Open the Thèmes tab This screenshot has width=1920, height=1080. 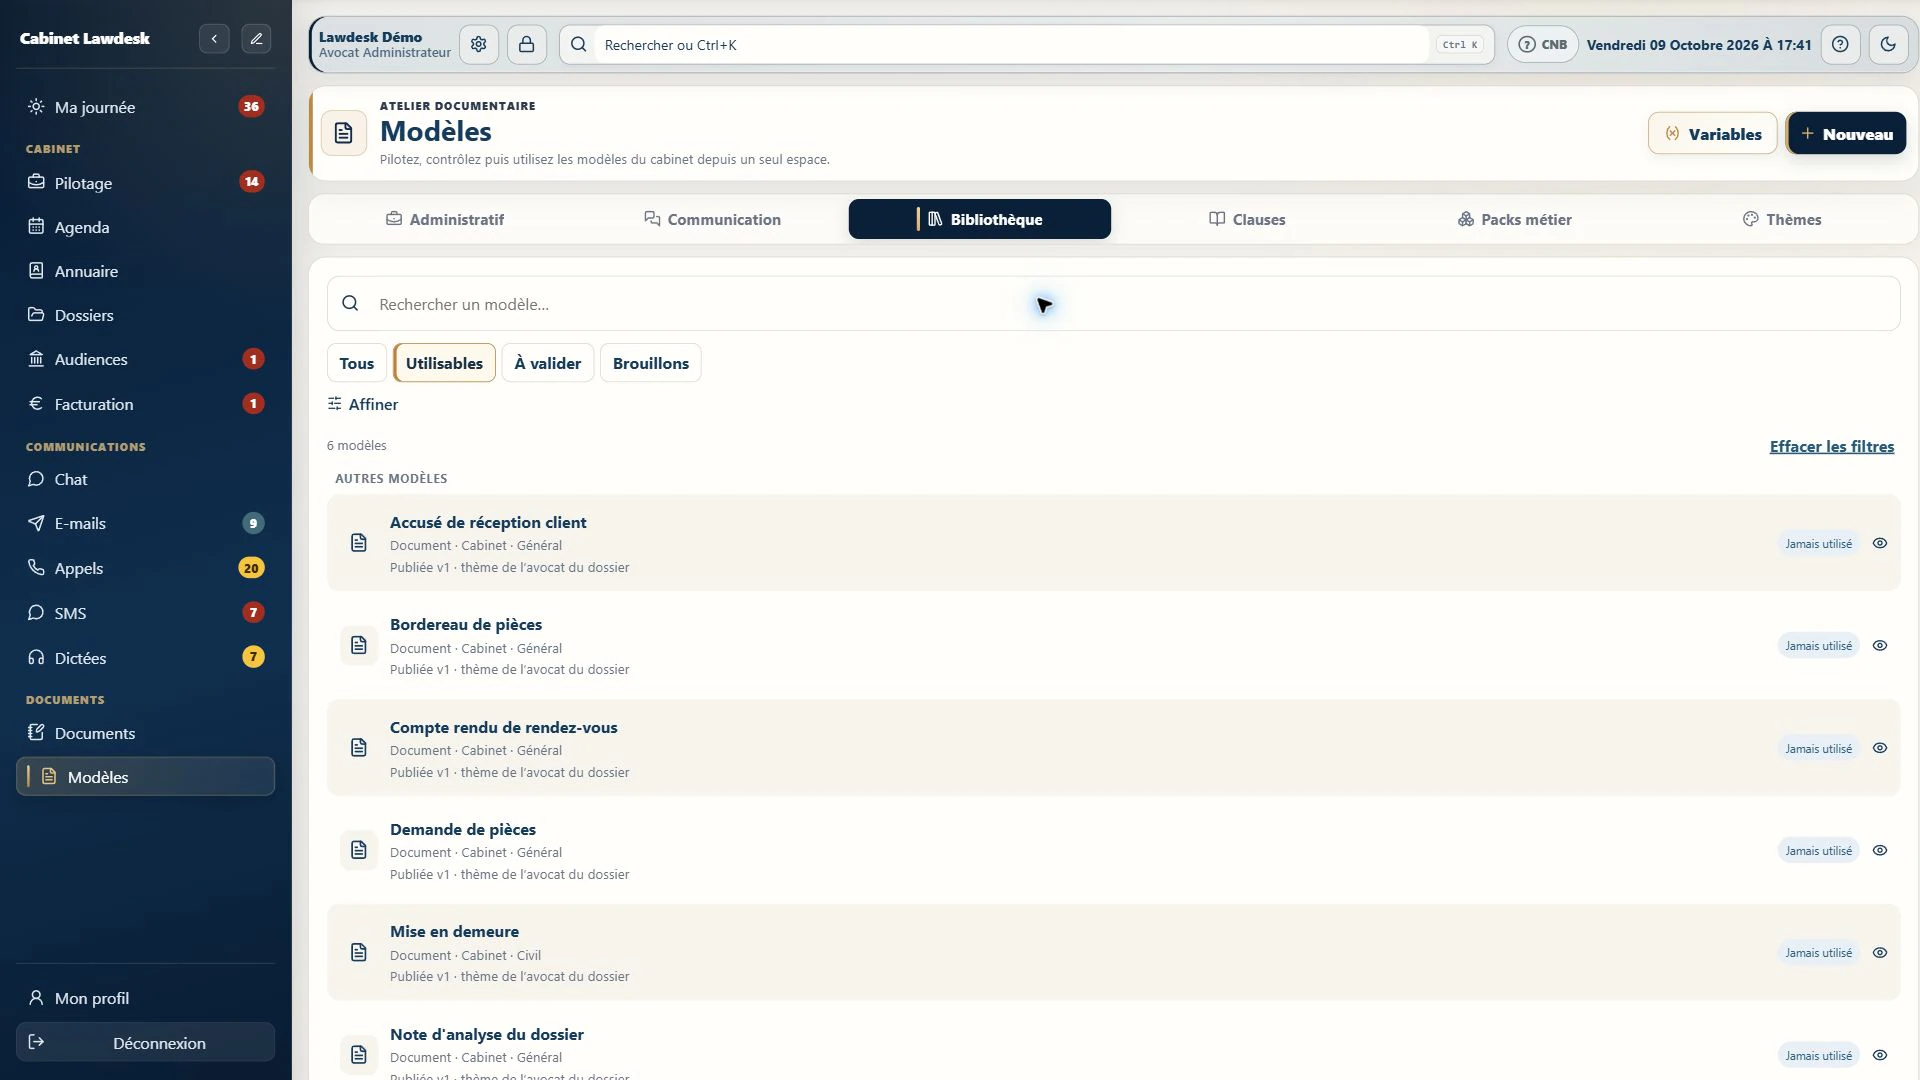1781,219
